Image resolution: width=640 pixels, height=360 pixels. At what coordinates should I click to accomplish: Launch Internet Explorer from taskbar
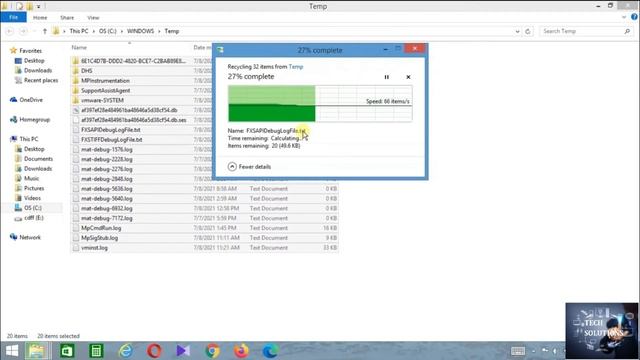[x=126, y=351]
